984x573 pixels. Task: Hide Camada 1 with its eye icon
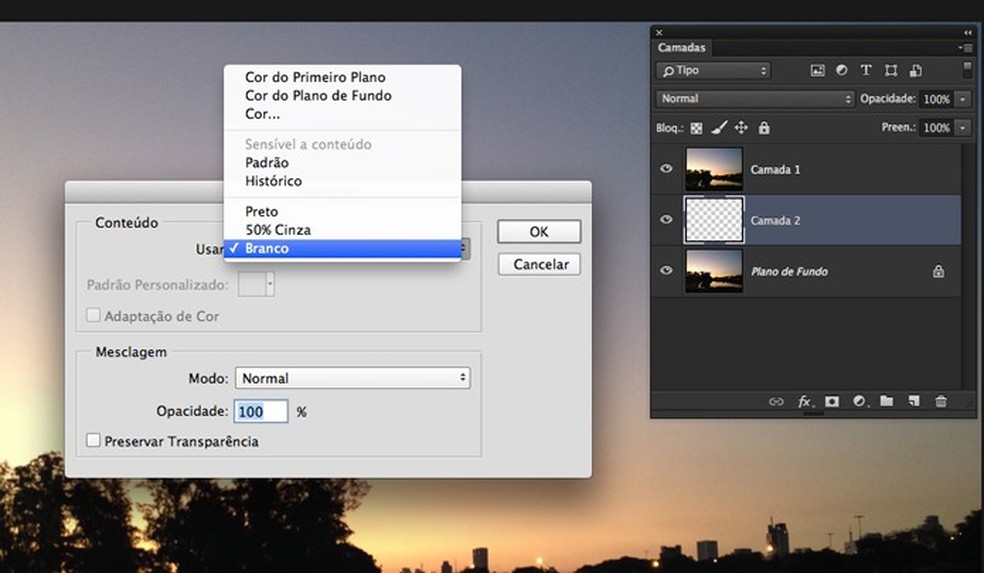coord(667,169)
